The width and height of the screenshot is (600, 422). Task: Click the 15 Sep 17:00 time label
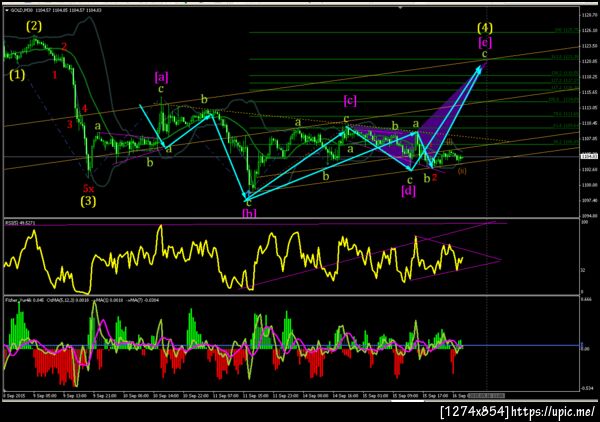(435, 396)
